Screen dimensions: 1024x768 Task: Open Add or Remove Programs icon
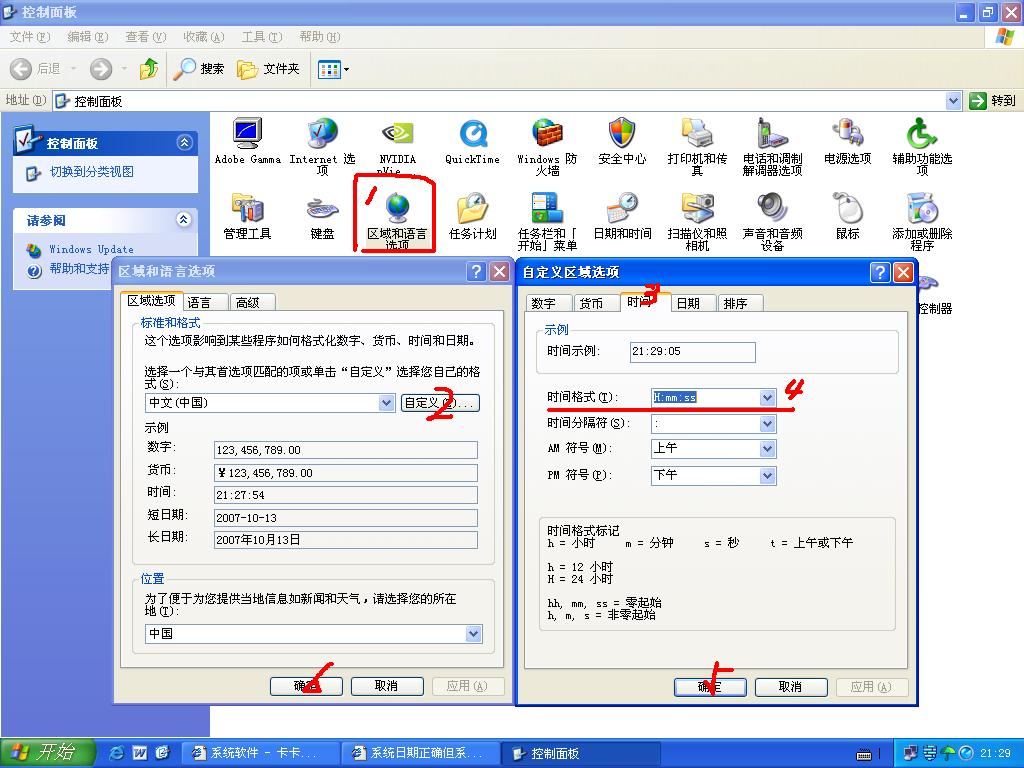pos(922,208)
